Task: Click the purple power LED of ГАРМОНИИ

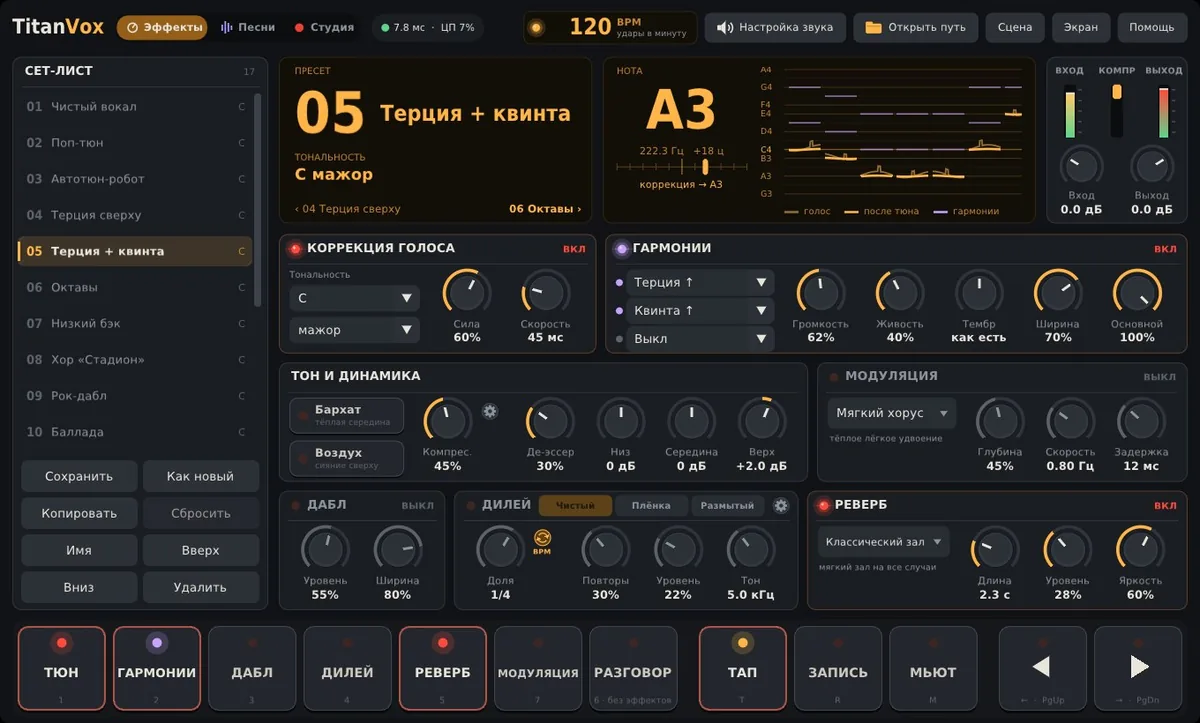Action: tap(621, 249)
